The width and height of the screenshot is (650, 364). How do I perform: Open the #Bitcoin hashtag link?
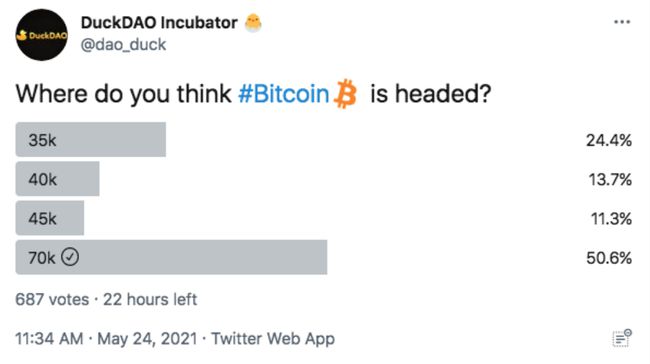[284, 94]
